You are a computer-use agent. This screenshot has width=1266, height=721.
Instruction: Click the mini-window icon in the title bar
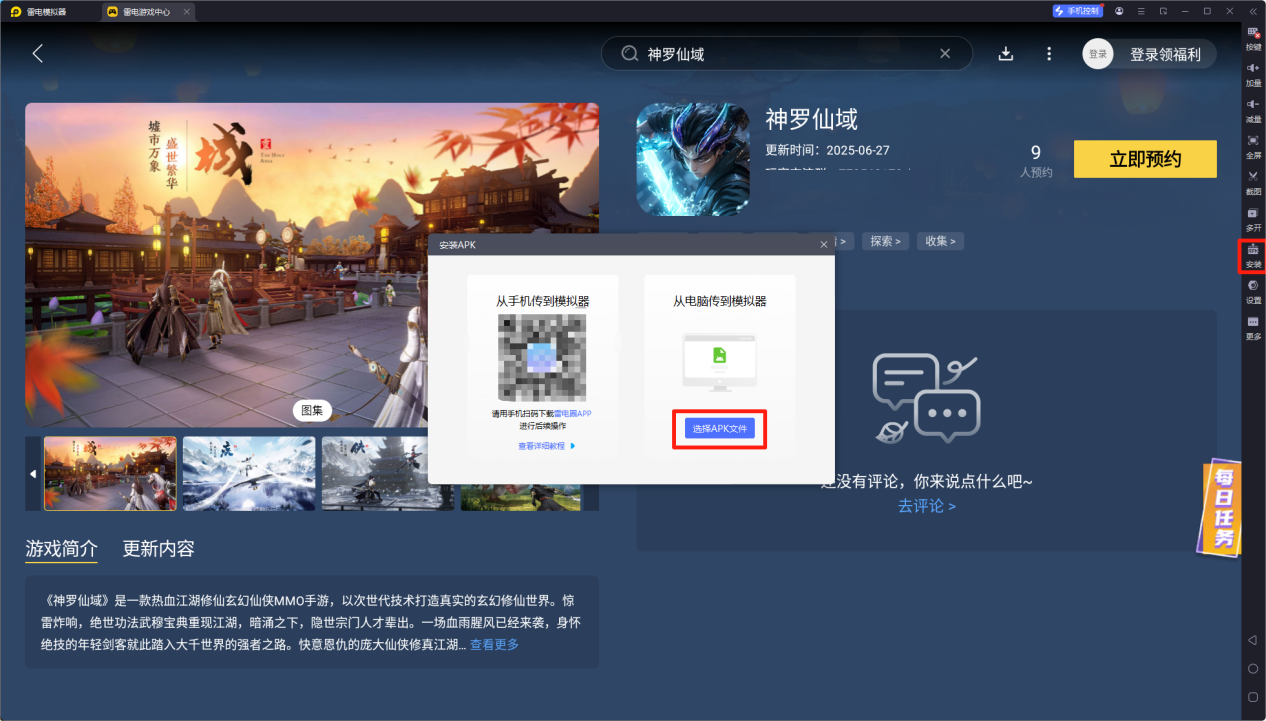1163,11
